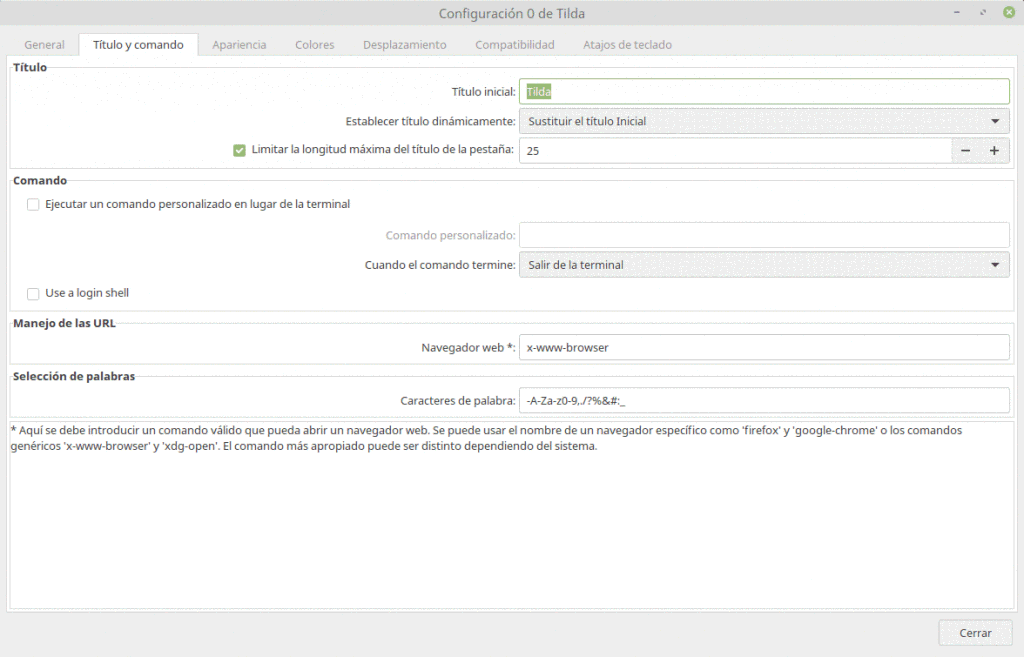Check the Use a login shell option
Screen dimensions: 1024x657
click(x=31, y=293)
